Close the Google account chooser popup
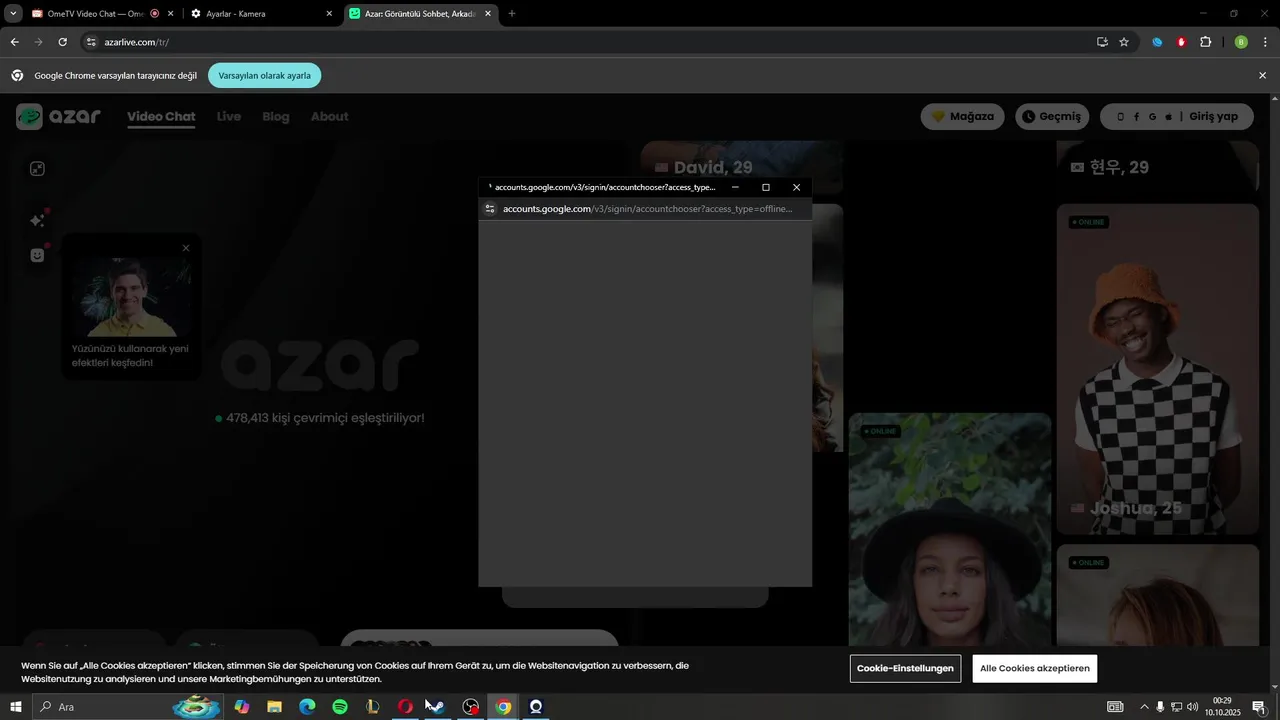 coord(796,187)
